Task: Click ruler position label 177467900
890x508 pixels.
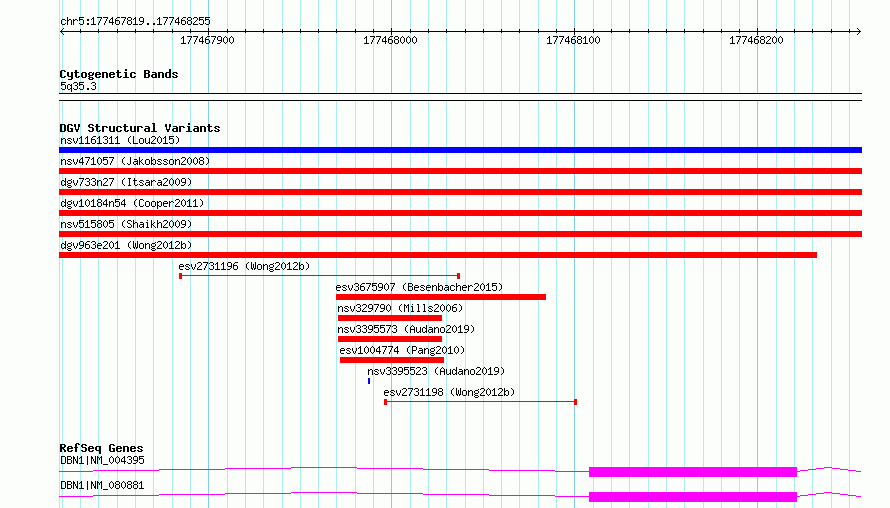Action: pyautogui.click(x=207, y=40)
